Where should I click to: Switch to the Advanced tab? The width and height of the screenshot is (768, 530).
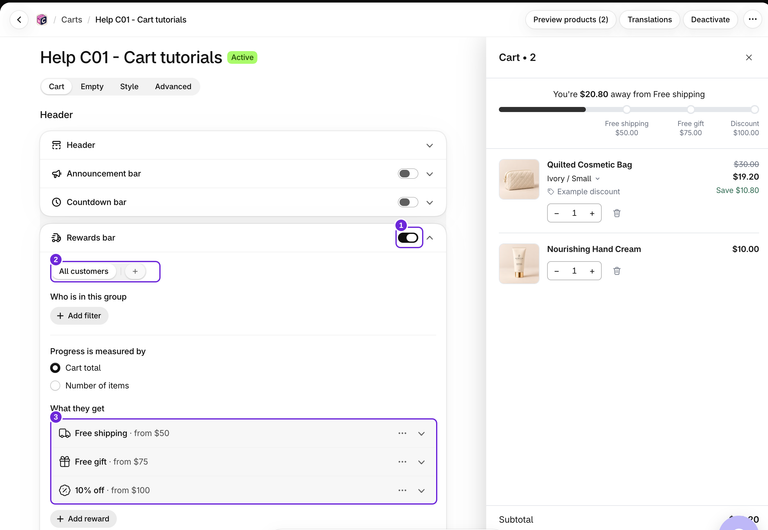(173, 87)
